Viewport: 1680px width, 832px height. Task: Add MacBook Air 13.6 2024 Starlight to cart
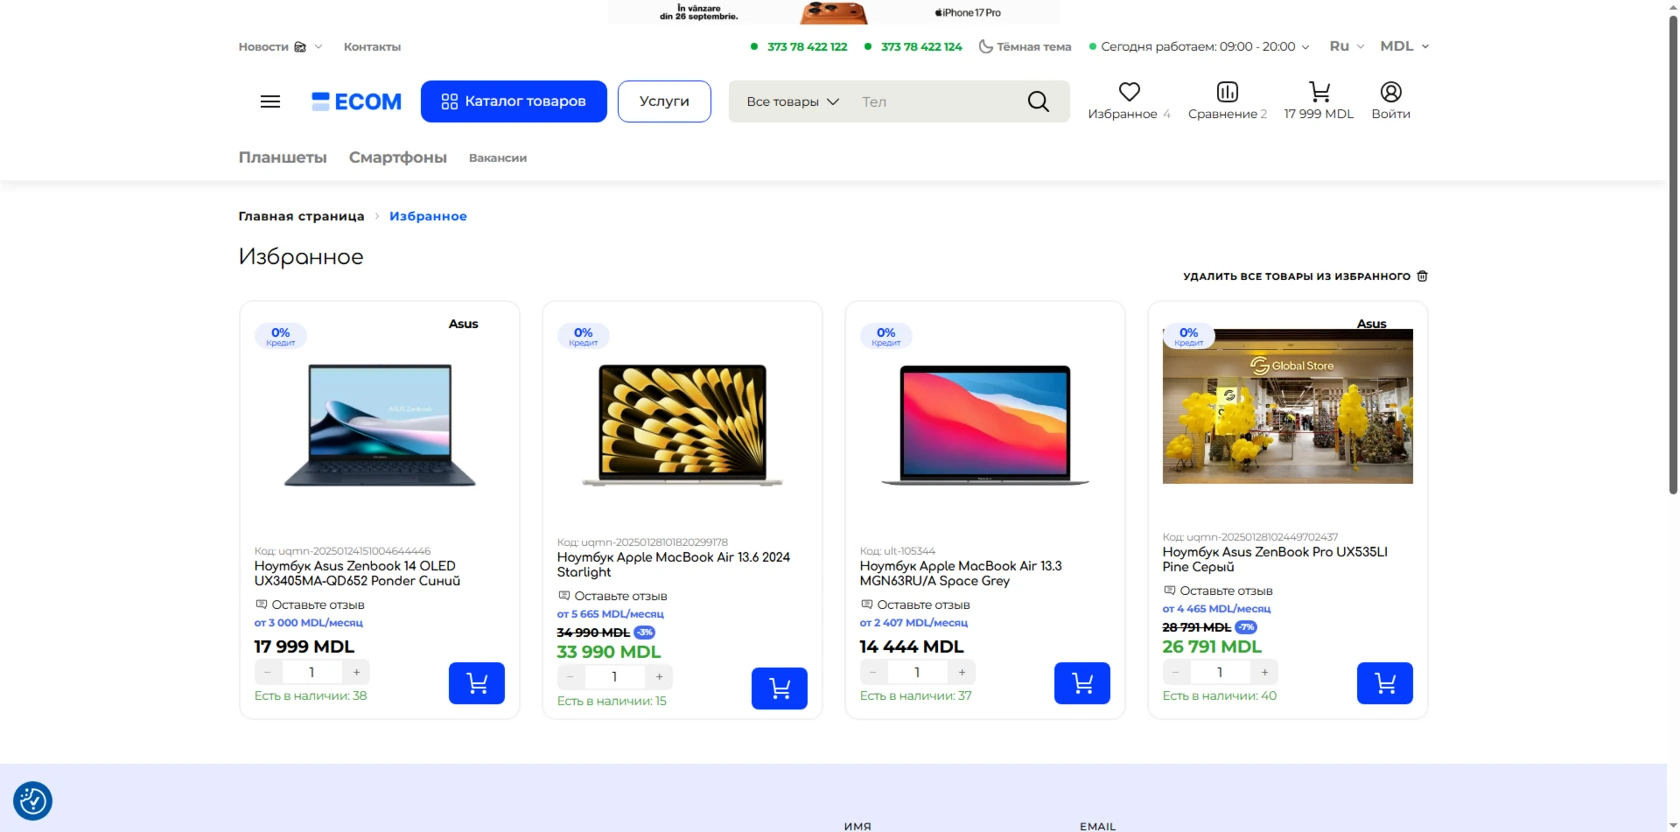click(779, 688)
